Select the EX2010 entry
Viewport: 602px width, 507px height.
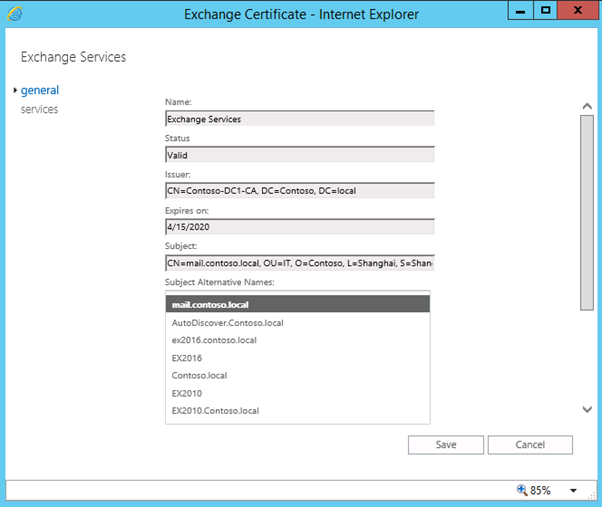pos(298,393)
